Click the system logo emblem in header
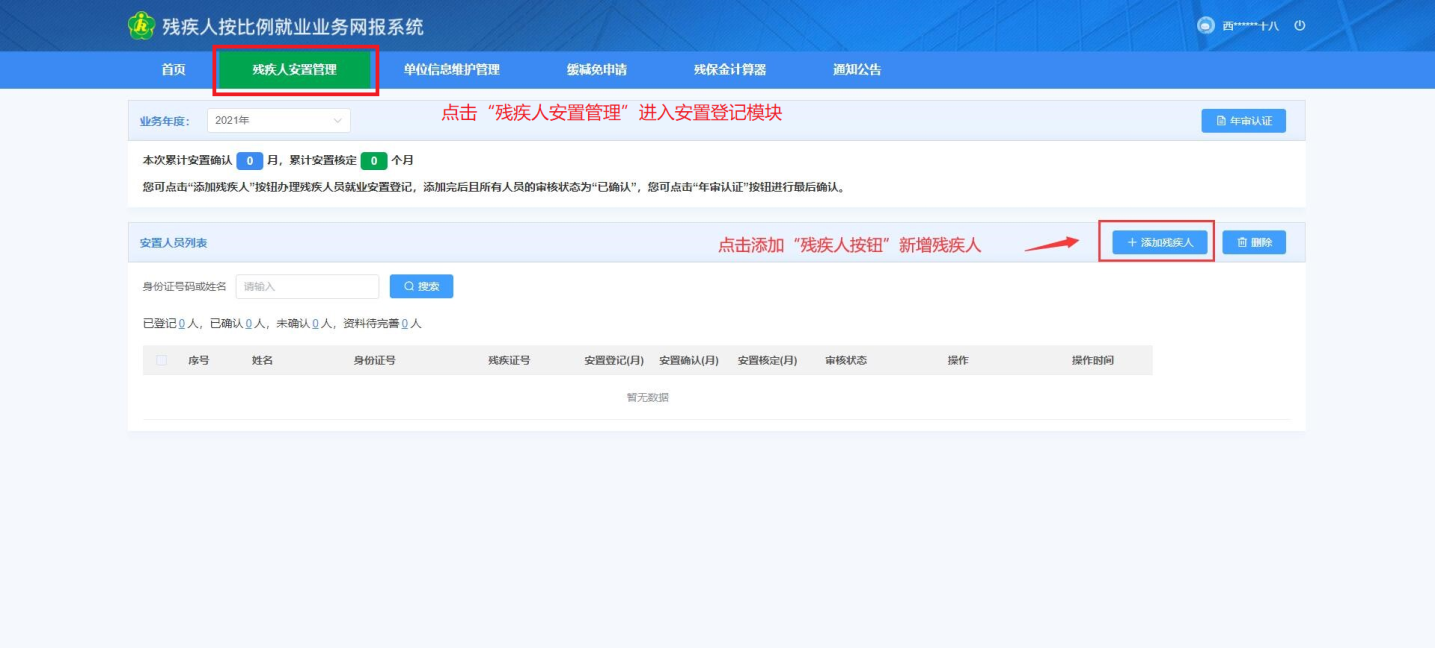1435x648 pixels. [142, 26]
